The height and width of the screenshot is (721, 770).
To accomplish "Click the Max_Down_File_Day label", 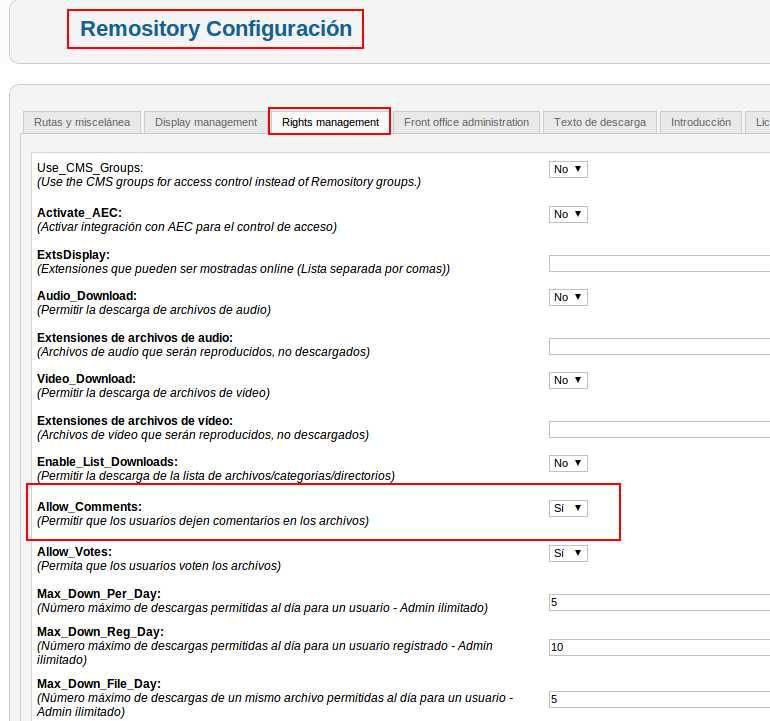I will point(99,684).
